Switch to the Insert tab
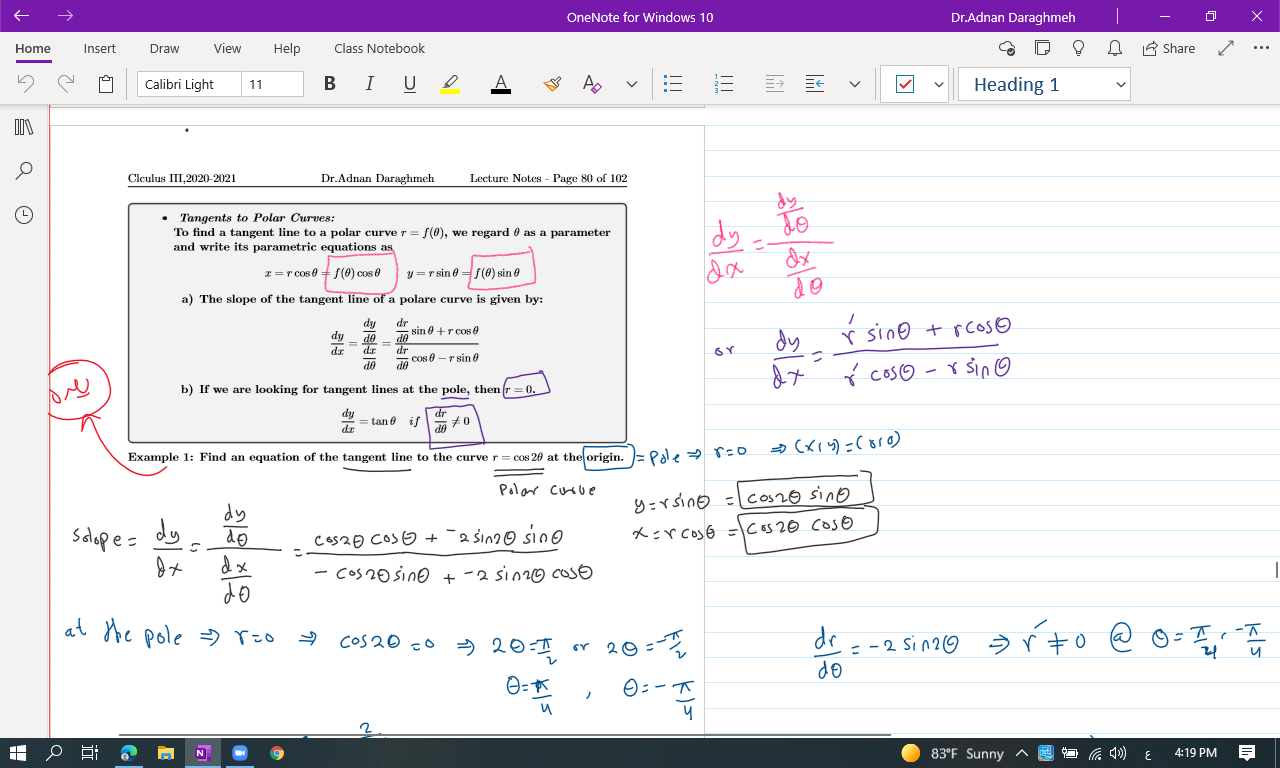Screen dimensions: 1280x768 click(99, 48)
